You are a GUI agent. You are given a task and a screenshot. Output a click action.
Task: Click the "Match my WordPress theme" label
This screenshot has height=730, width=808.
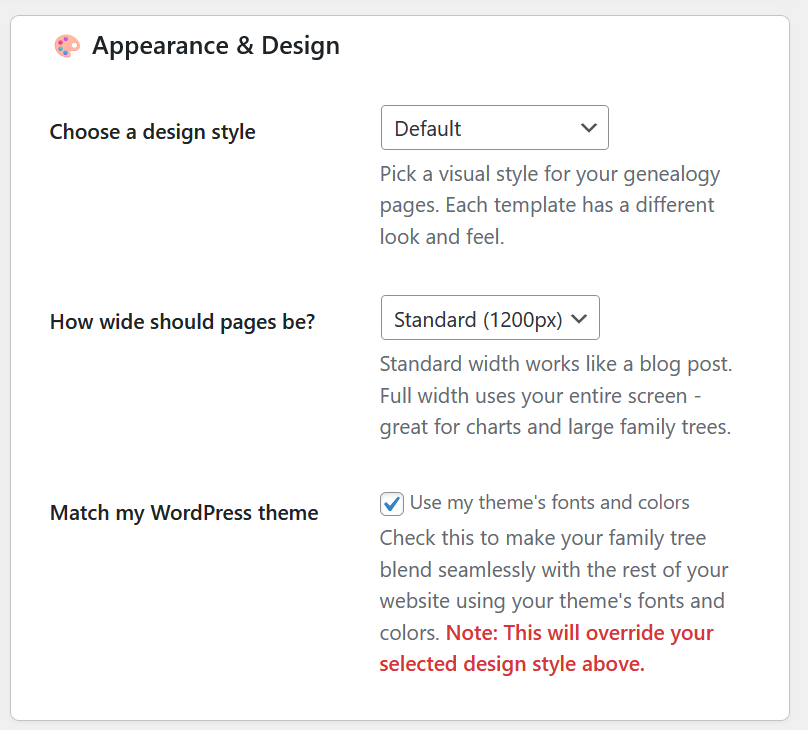(184, 513)
